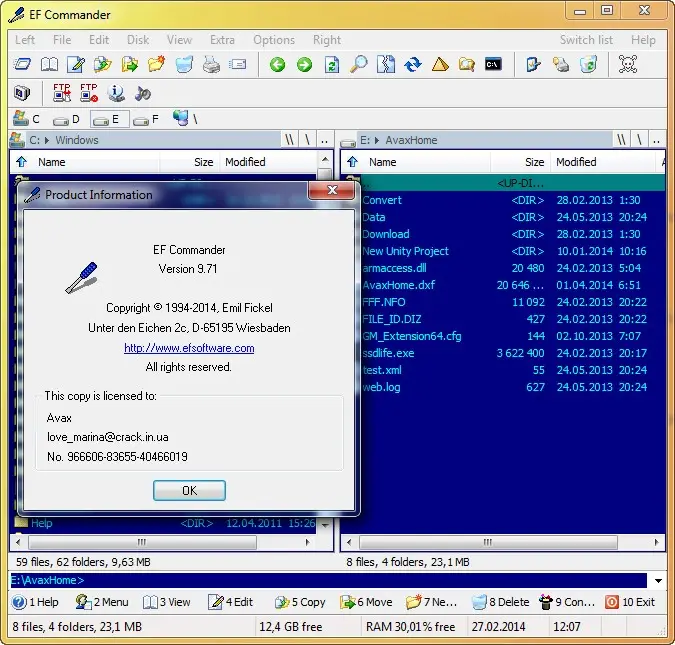Go forward with the green right arrow
This screenshot has height=645, width=675.
click(304, 65)
